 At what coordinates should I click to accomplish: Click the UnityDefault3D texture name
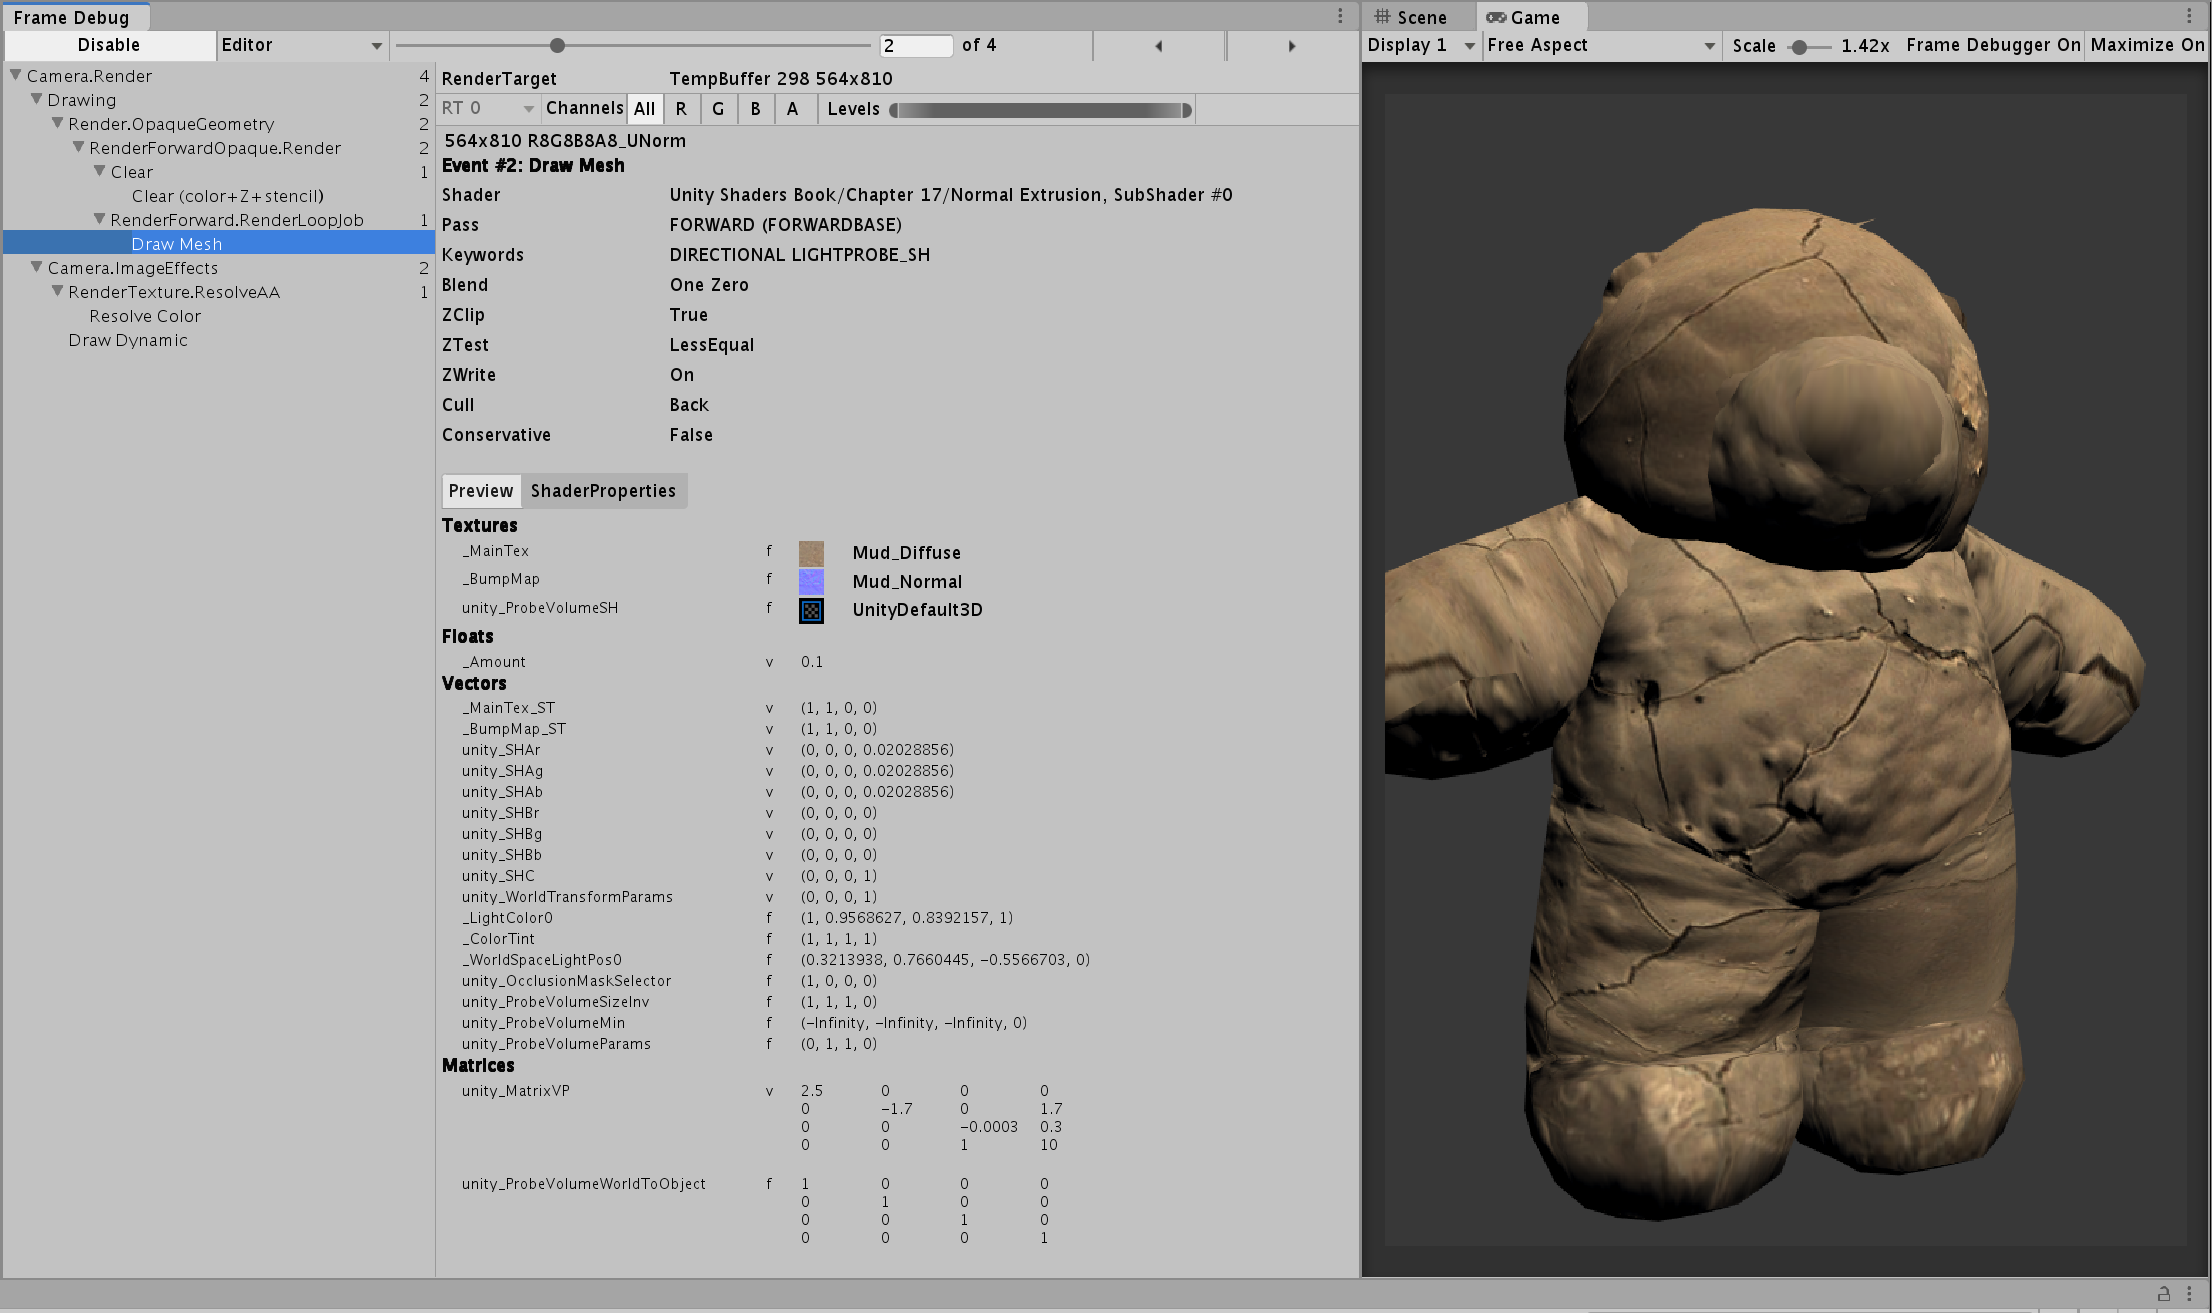click(917, 610)
